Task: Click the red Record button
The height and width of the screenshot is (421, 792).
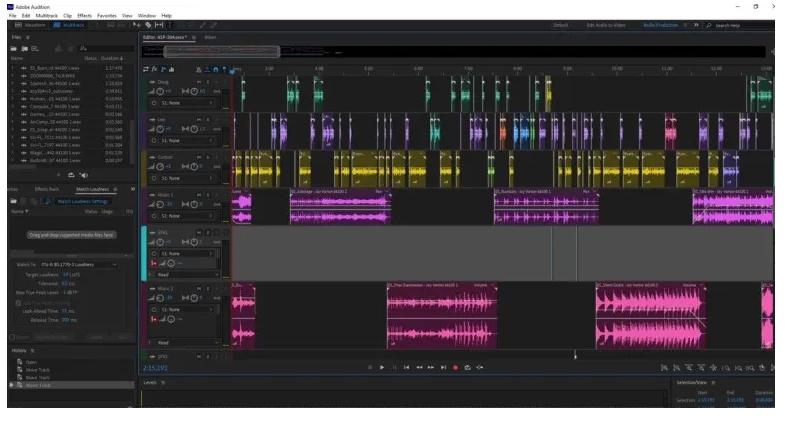Action: click(x=455, y=368)
